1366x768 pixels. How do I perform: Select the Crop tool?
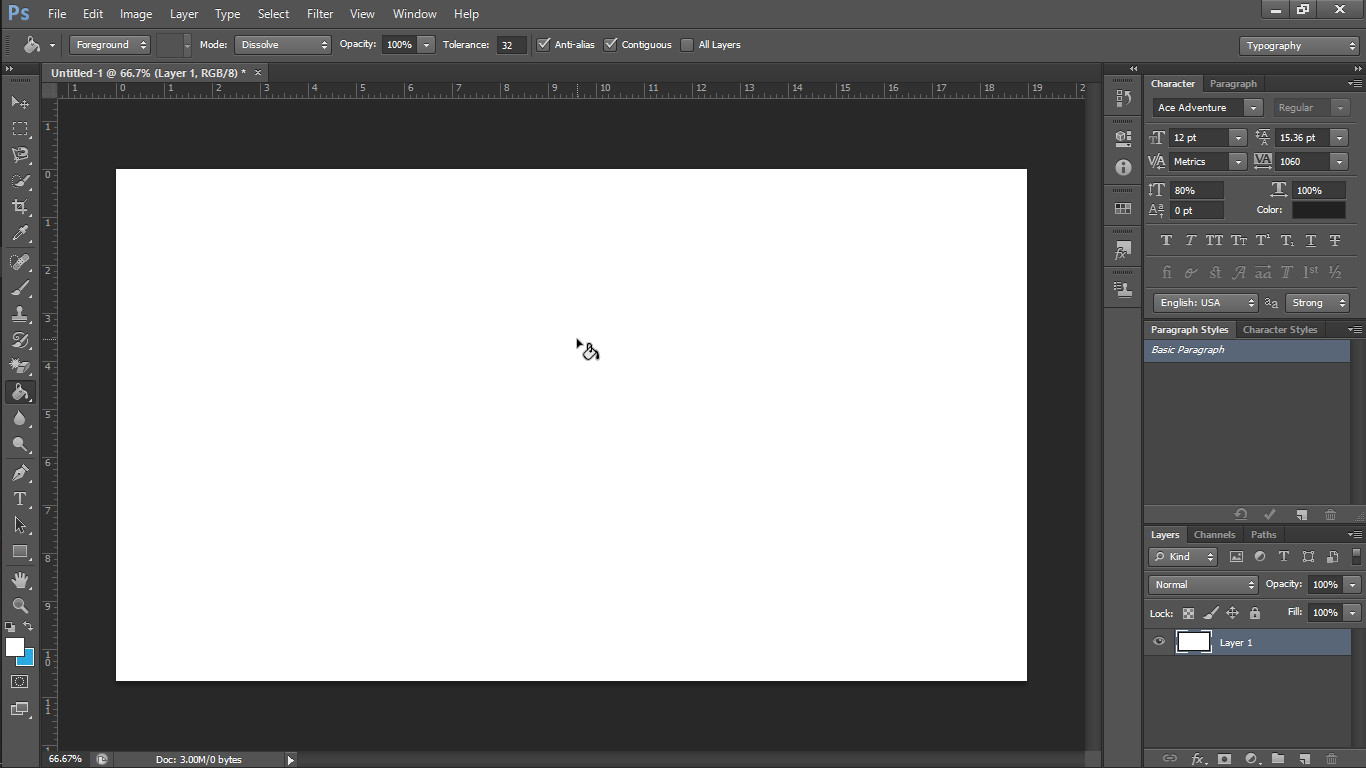pyautogui.click(x=20, y=207)
